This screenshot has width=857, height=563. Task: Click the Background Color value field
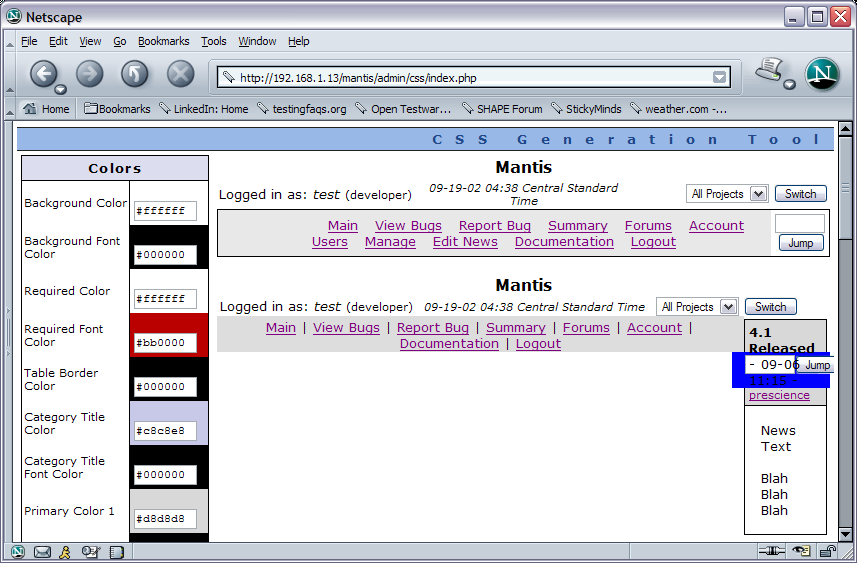click(165, 210)
